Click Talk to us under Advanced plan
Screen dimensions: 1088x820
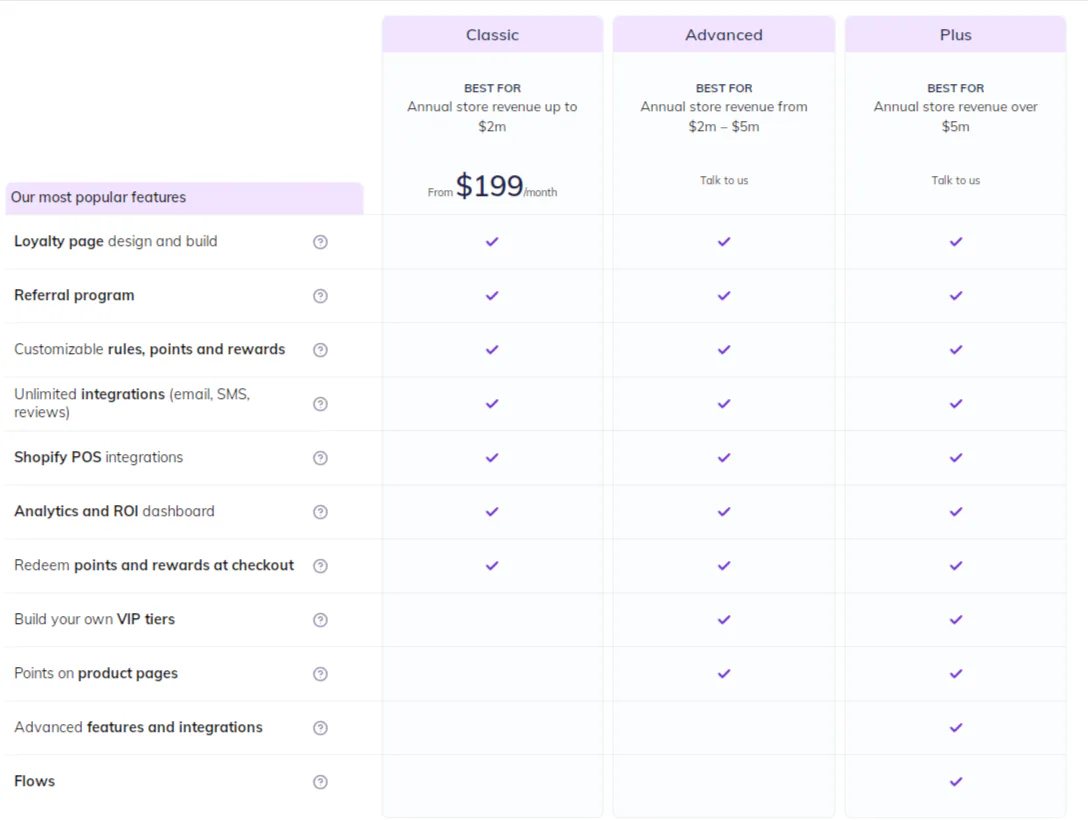724,180
